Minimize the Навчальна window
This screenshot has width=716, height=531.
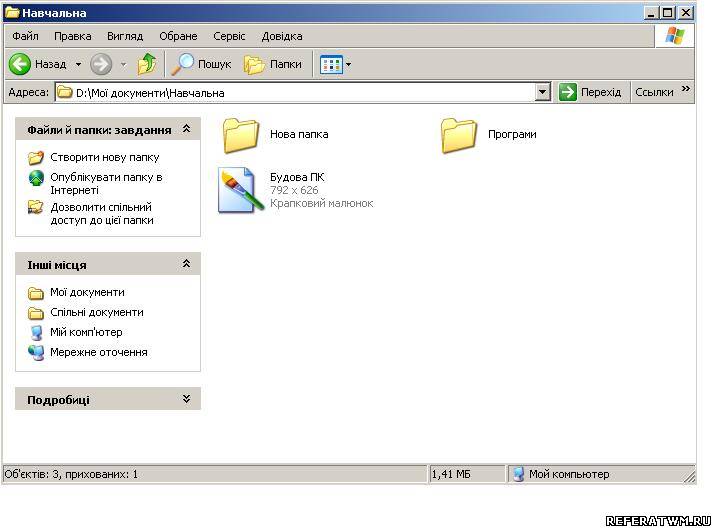pyautogui.click(x=651, y=13)
